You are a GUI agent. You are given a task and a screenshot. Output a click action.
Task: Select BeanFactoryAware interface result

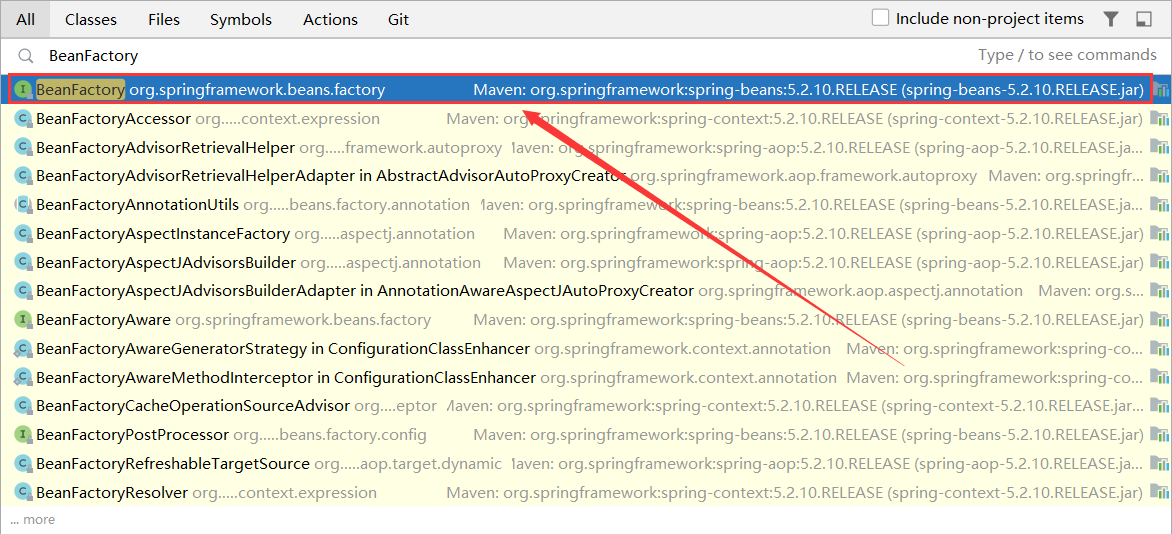[586, 319]
